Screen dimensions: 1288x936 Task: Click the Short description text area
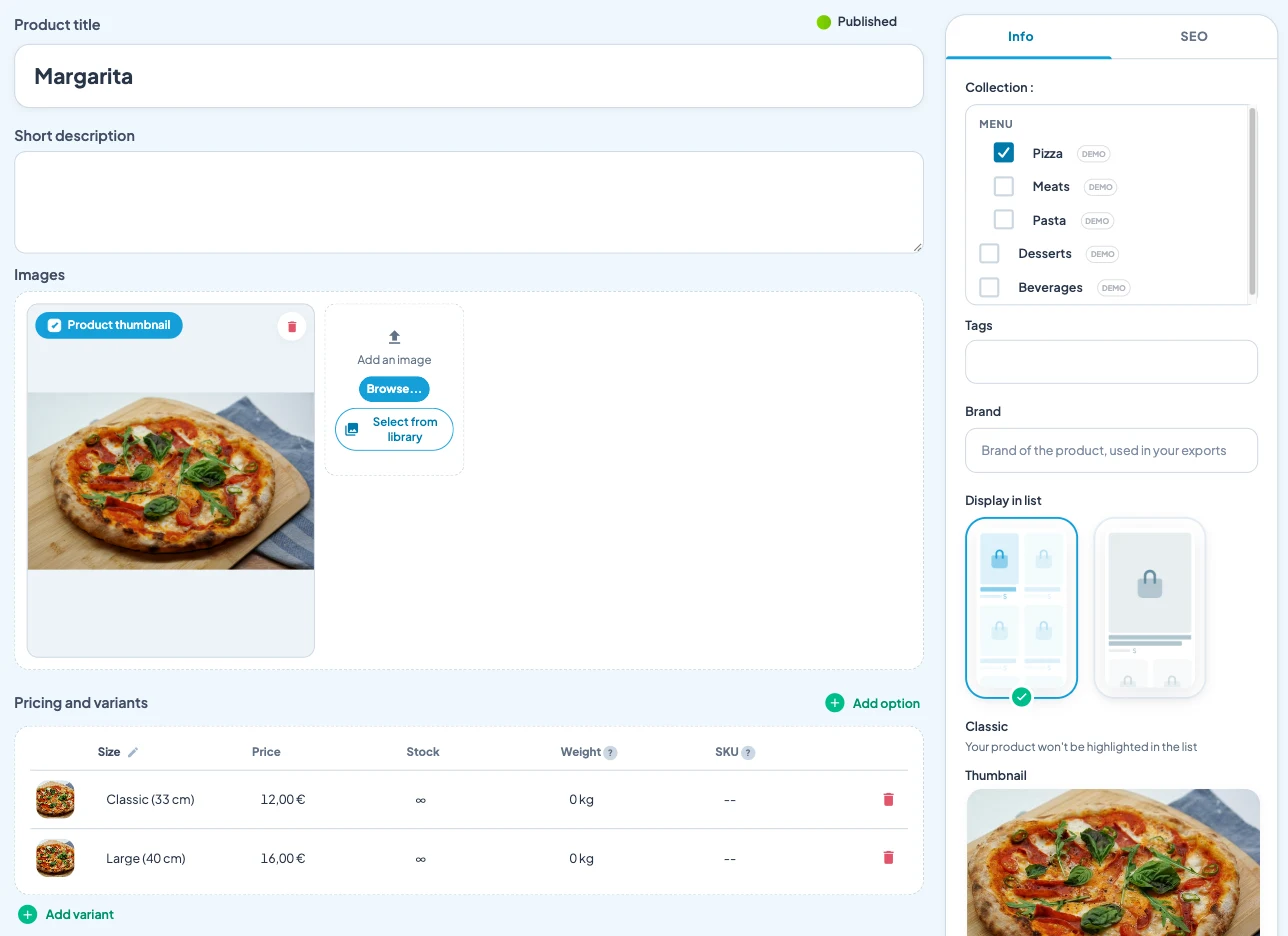tap(469, 202)
